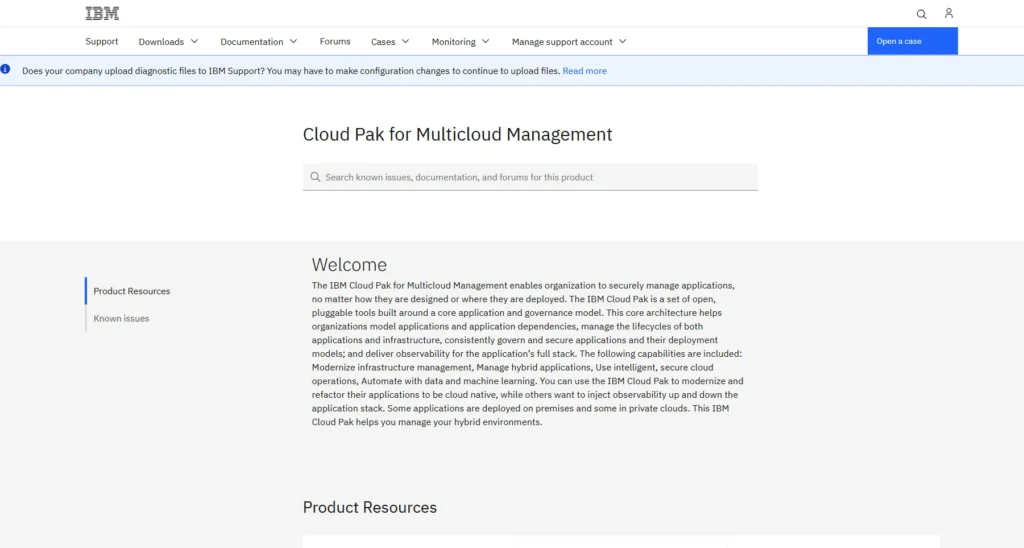Open the Manage support account dropdown
Image resolution: width=1024 pixels, height=548 pixels.
[568, 42]
